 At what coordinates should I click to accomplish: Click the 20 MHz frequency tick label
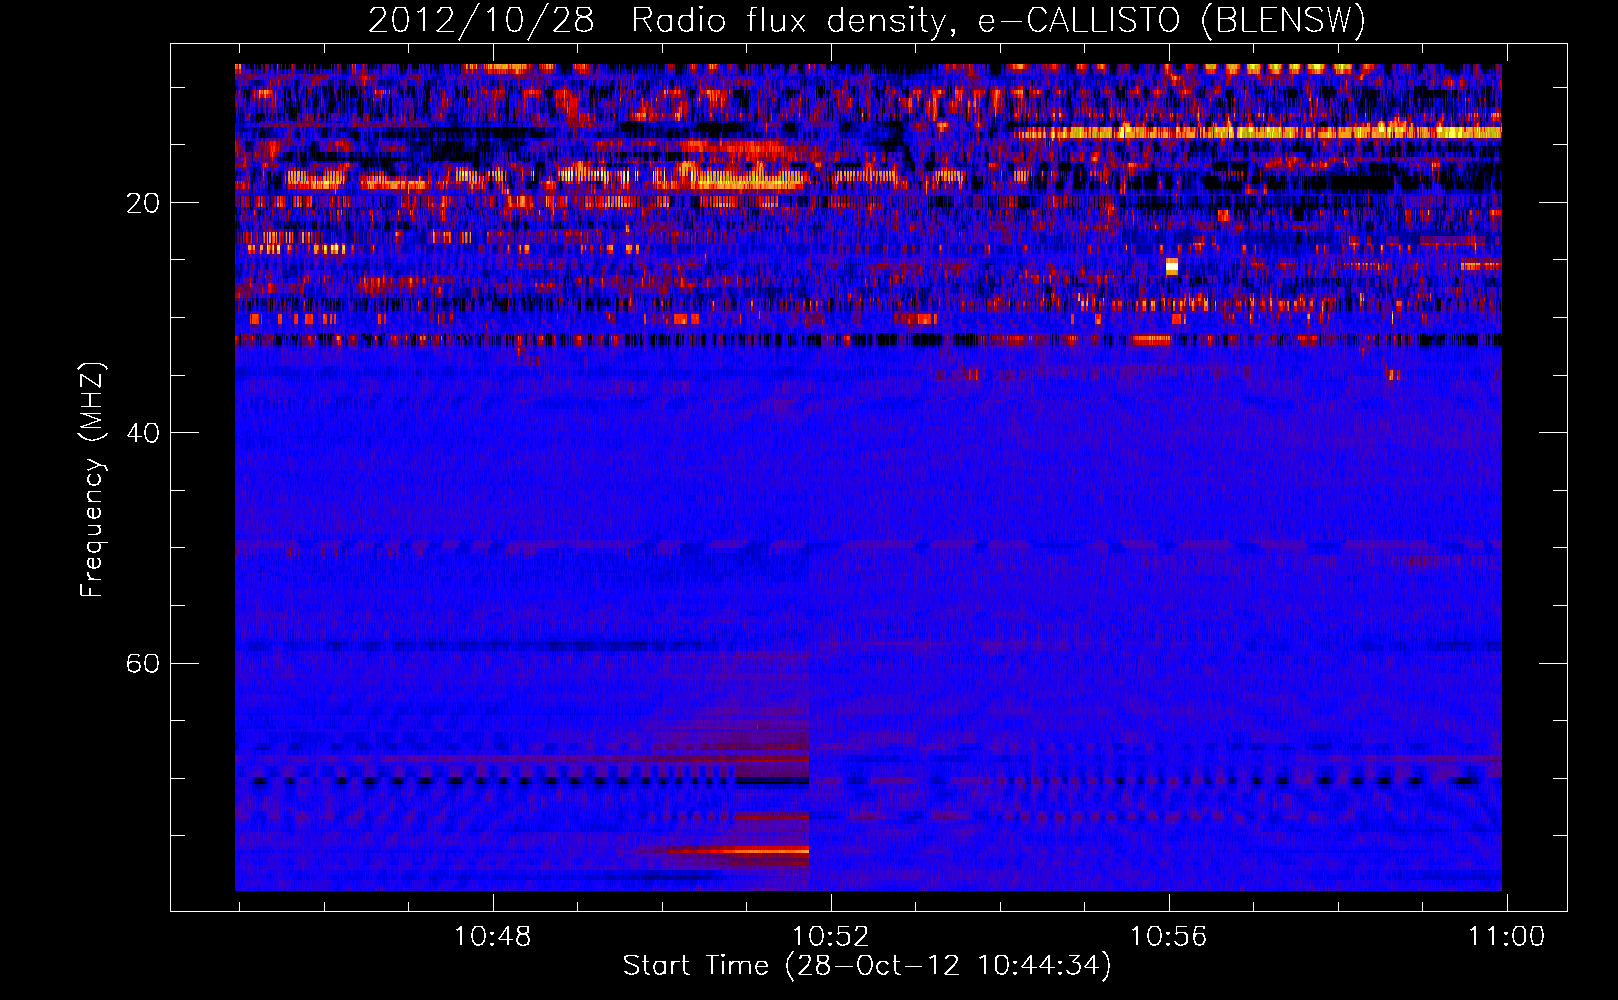[x=143, y=203]
